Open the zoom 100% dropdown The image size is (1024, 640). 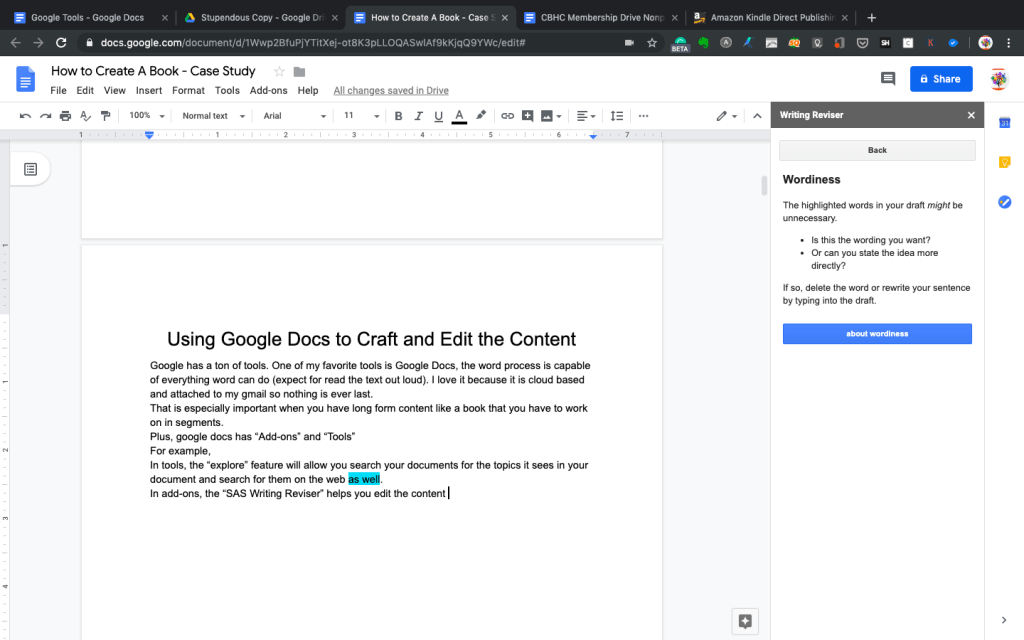click(145, 116)
